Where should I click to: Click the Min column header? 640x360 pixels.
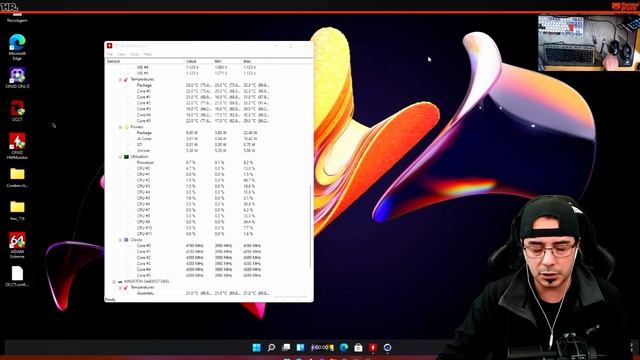[228, 61]
